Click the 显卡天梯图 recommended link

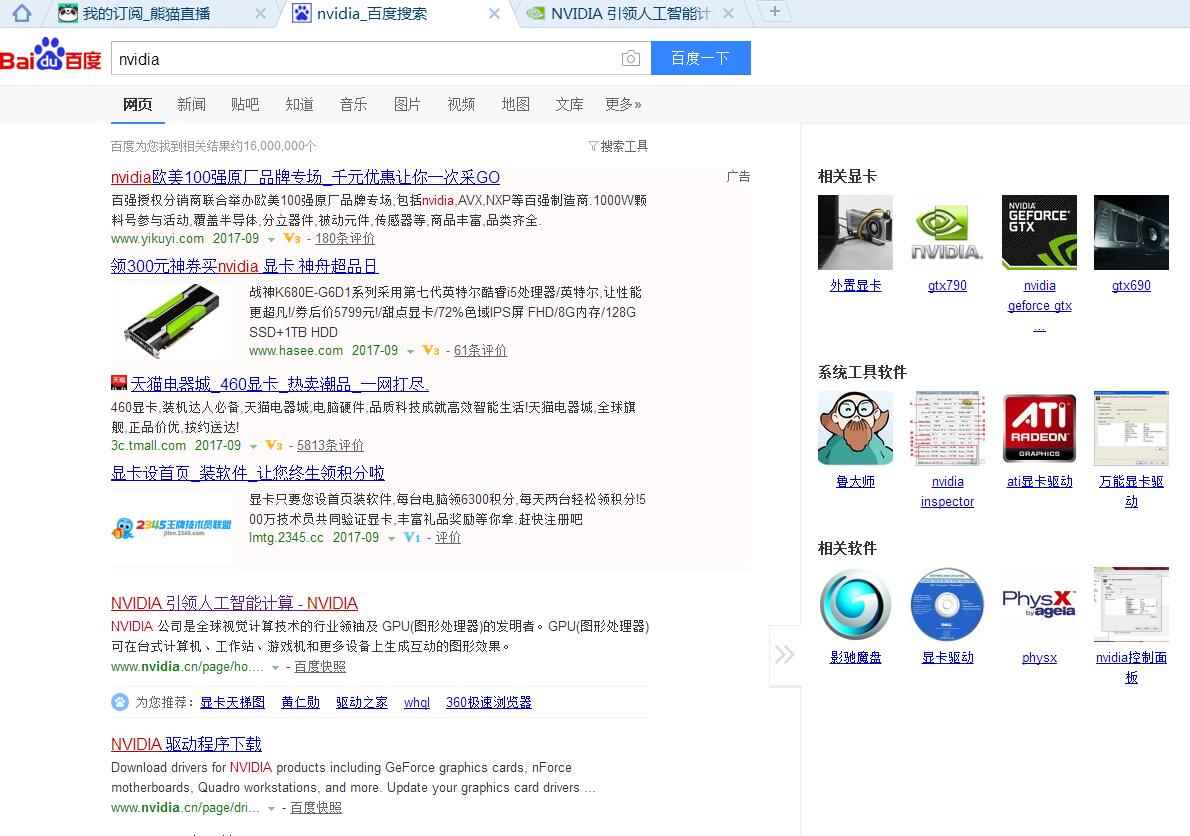point(232,703)
